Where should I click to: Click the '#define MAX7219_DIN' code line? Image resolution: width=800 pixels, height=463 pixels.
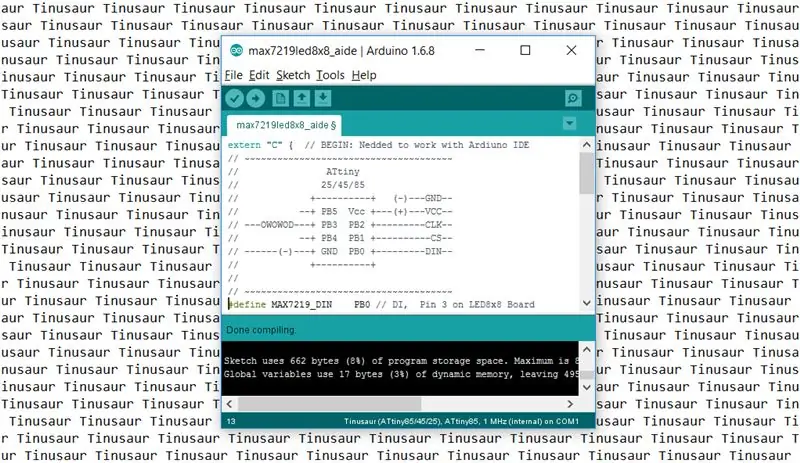(381, 304)
